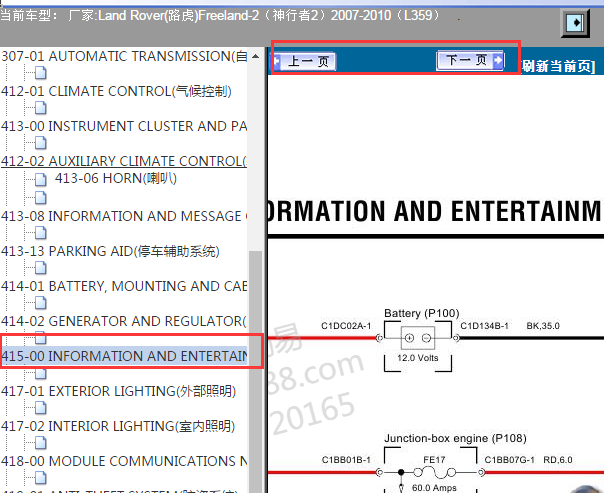This screenshot has height=493, width=604.
Task: Click page icon under 417-02 INTERIOR LIGHTING
Action: (40, 443)
